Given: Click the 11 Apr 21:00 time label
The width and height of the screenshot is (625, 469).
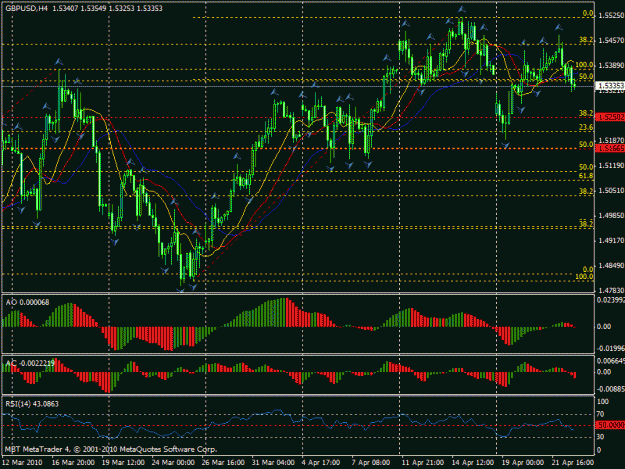Looking at the screenshot, I should click(x=423, y=463).
